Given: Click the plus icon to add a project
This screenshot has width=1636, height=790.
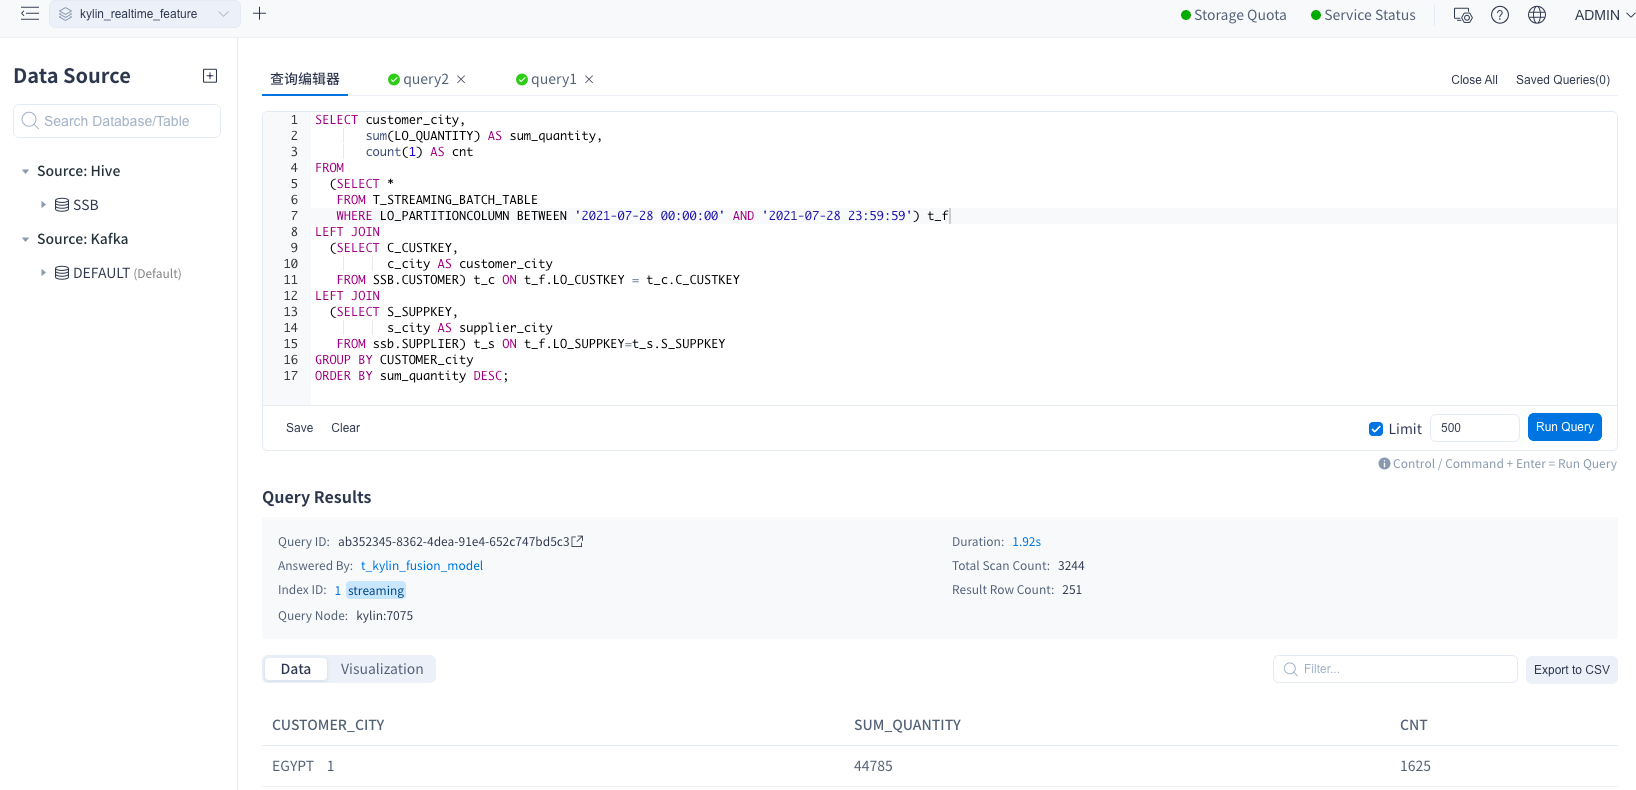Looking at the screenshot, I should pyautogui.click(x=260, y=14).
